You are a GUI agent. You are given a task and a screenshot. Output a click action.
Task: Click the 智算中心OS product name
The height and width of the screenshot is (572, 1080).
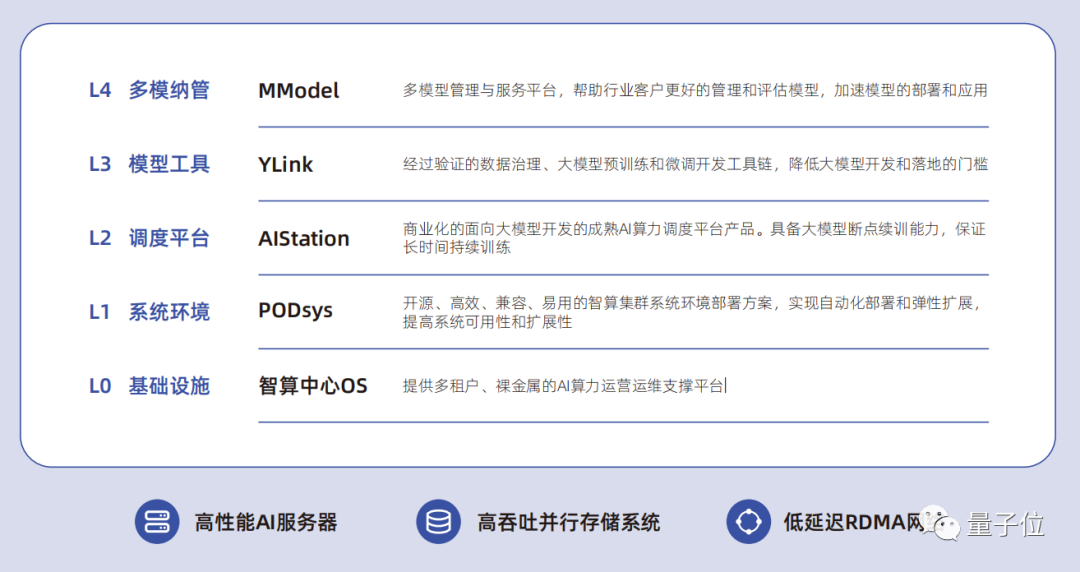pyautogui.click(x=313, y=386)
